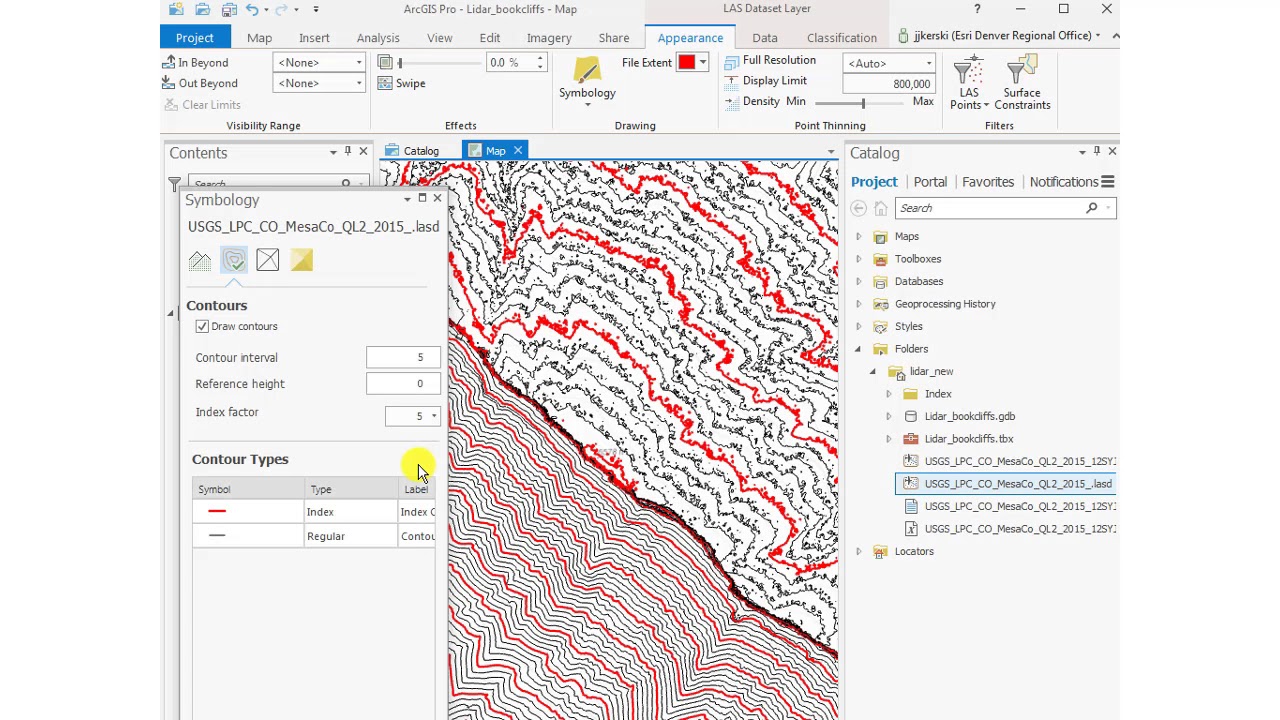Viewport: 1280px width, 720px height.
Task: Expand the Locators node in Catalog
Action: point(858,552)
